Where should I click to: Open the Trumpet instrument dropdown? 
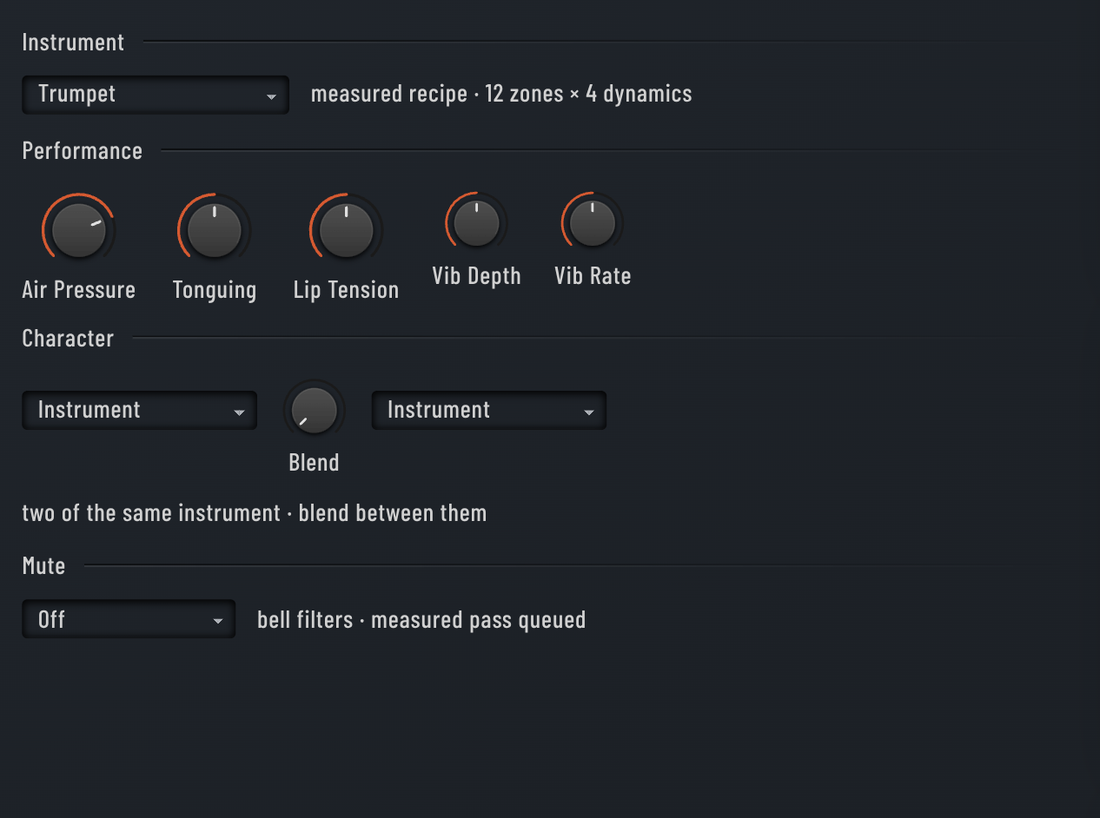tap(155, 95)
